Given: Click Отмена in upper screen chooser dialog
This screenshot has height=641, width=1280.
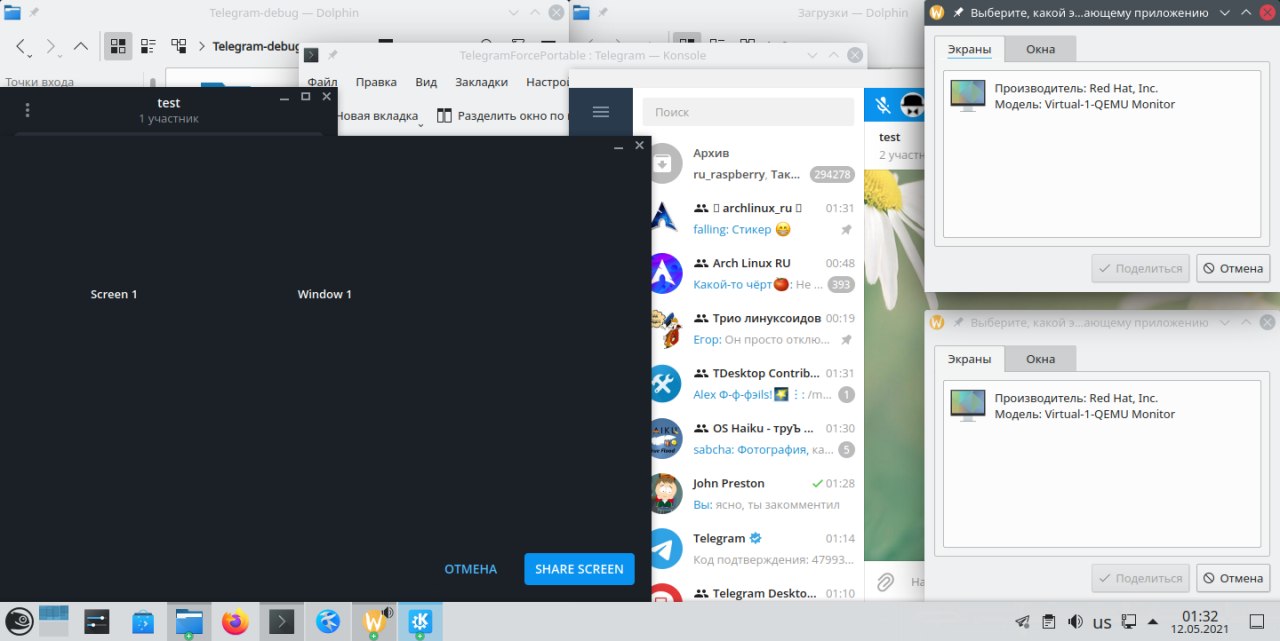Looking at the screenshot, I should (x=1234, y=268).
